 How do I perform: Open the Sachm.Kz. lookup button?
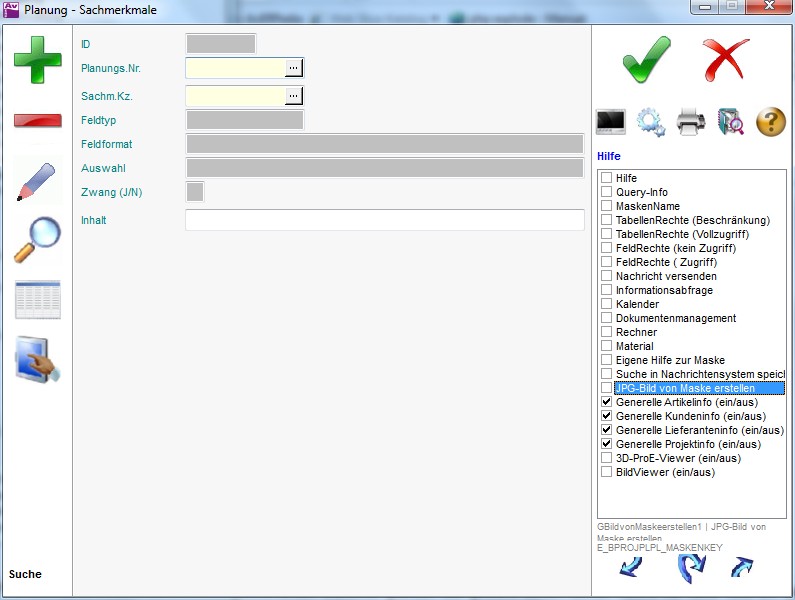(x=293, y=96)
